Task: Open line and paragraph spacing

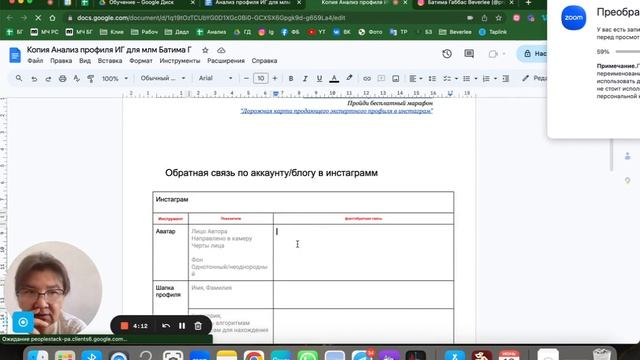Action: [x=432, y=78]
